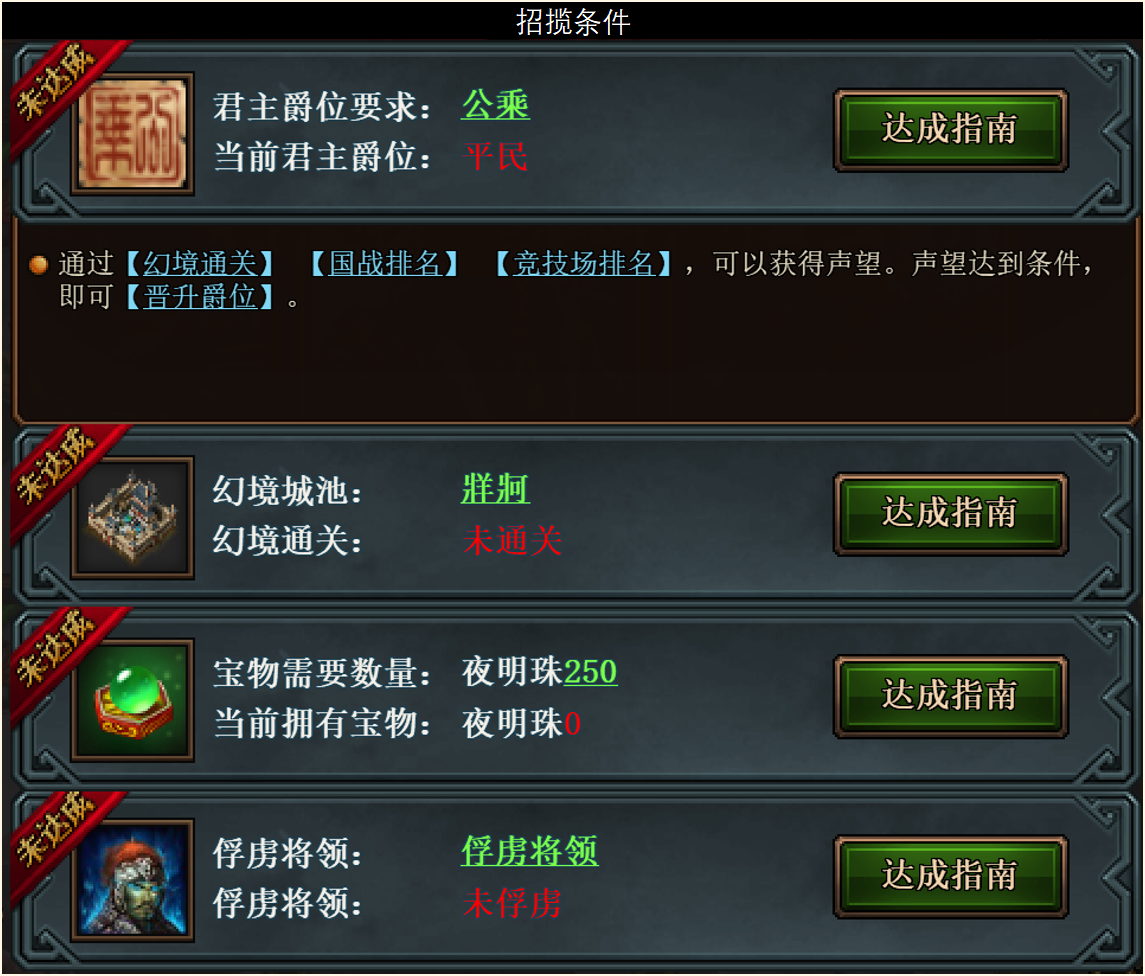Image resolution: width=1145 pixels, height=976 pixels.
Task: Click the green night pearl treasure icon
Action: pos(132,699)
